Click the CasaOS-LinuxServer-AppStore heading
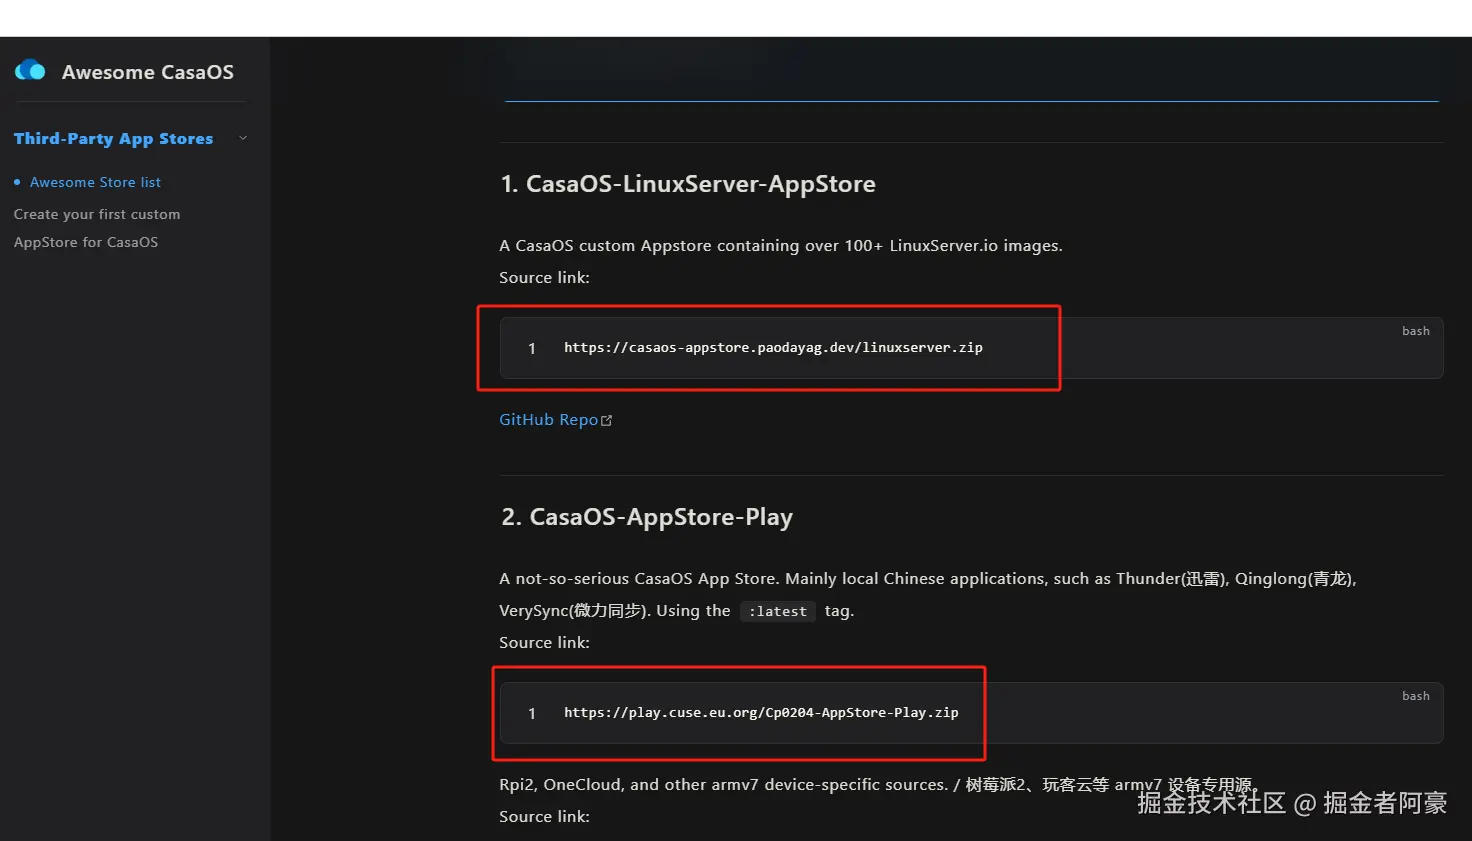 [x=688, y=184]
